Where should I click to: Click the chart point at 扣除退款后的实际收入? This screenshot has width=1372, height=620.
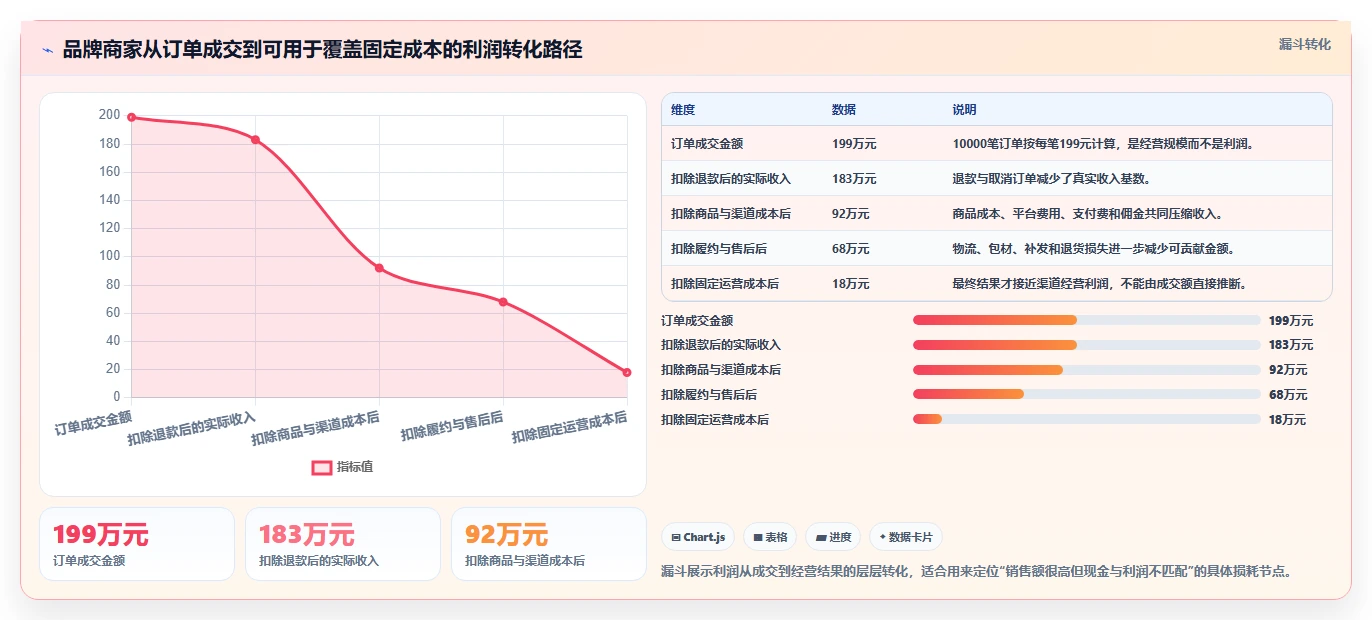coord(256,140)
